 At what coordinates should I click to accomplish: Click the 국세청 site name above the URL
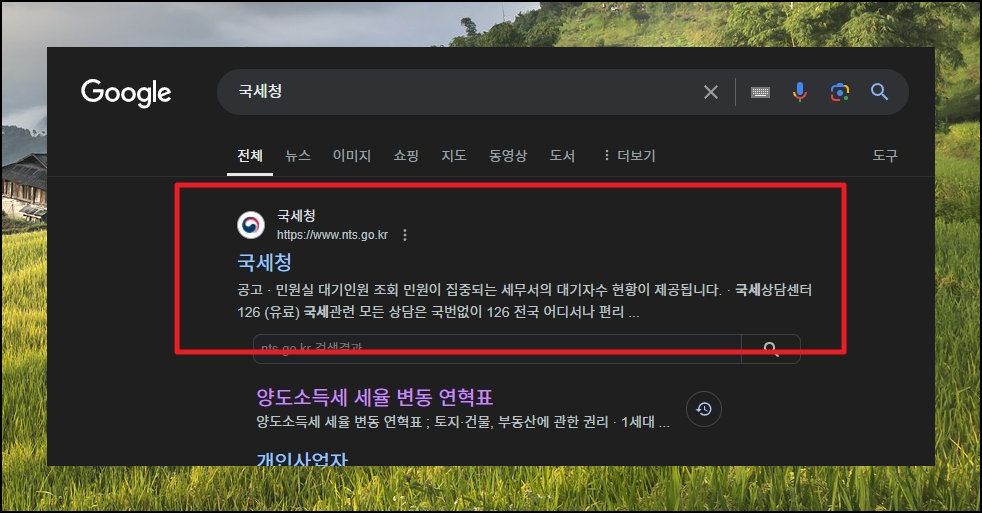[296, 215]
